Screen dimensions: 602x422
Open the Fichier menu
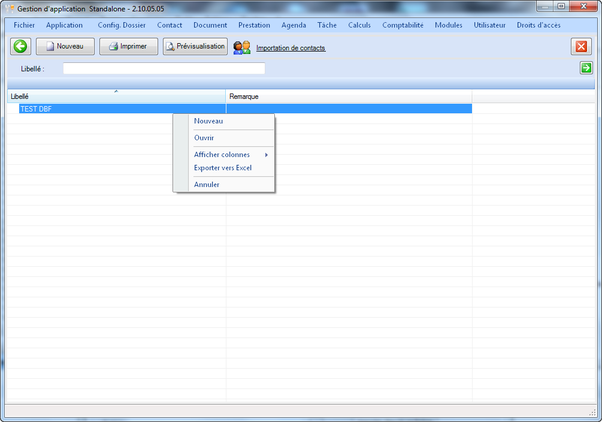tap(24, 25)
